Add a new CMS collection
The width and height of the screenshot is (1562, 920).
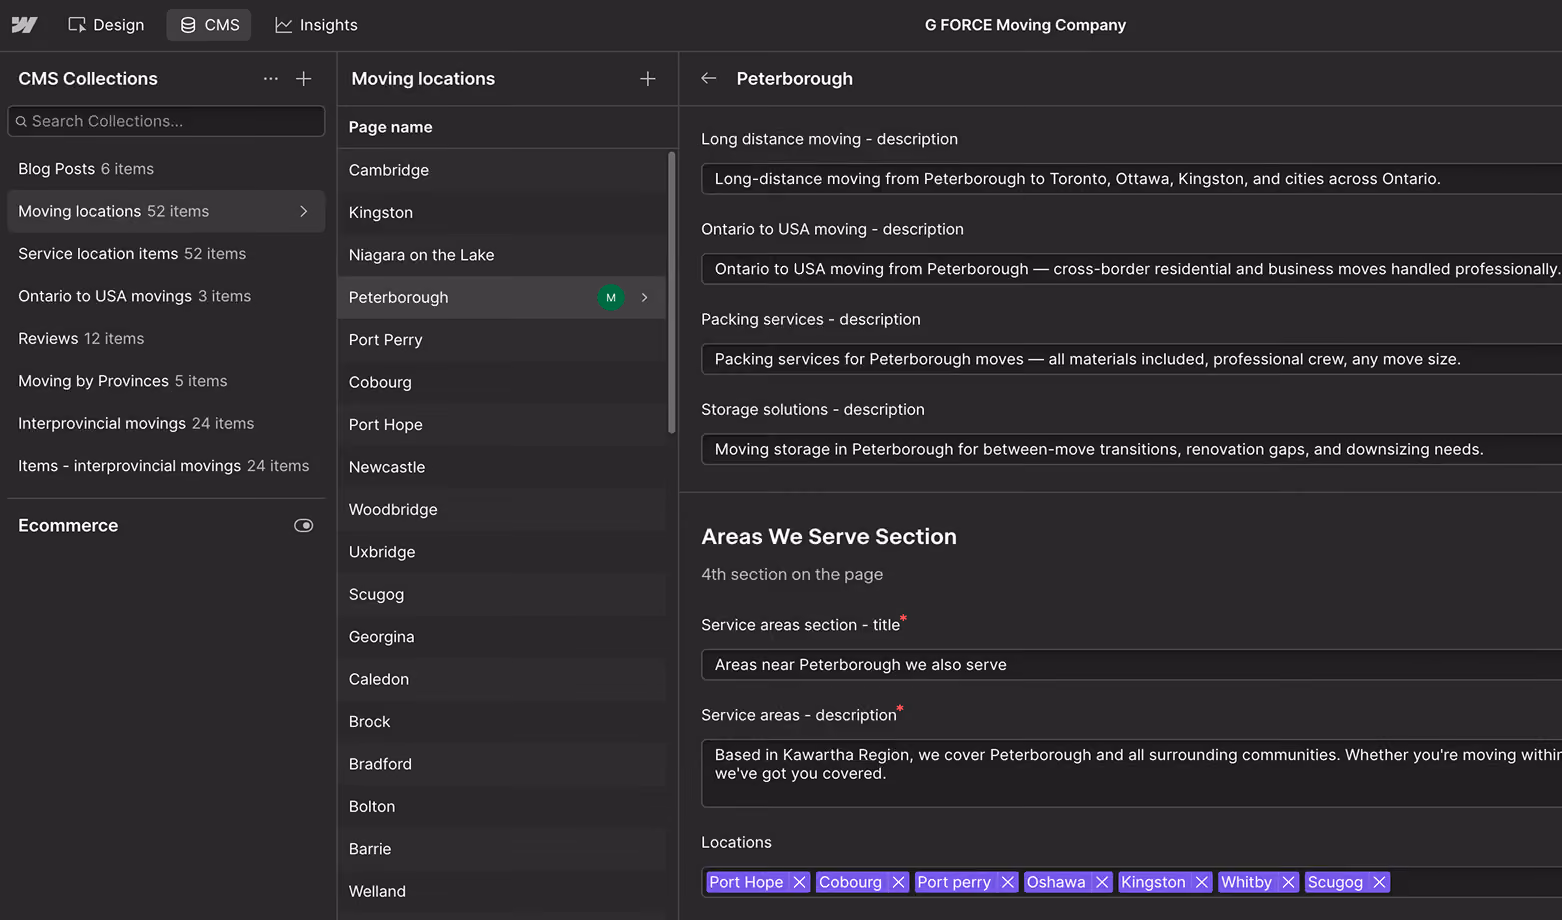[x=304, y=79]
